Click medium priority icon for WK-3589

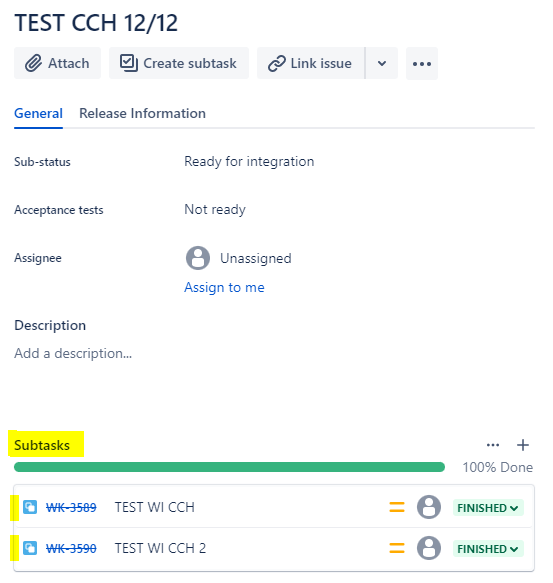click(x=397, y=507)
